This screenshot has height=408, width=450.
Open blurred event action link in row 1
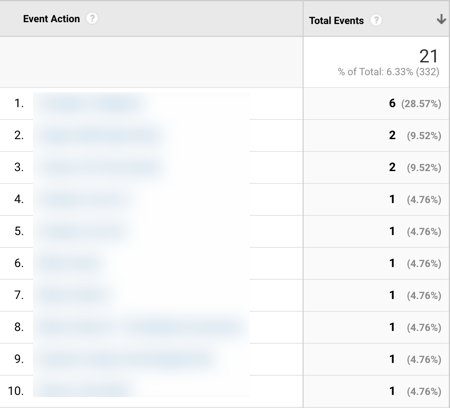coord(89,103)
